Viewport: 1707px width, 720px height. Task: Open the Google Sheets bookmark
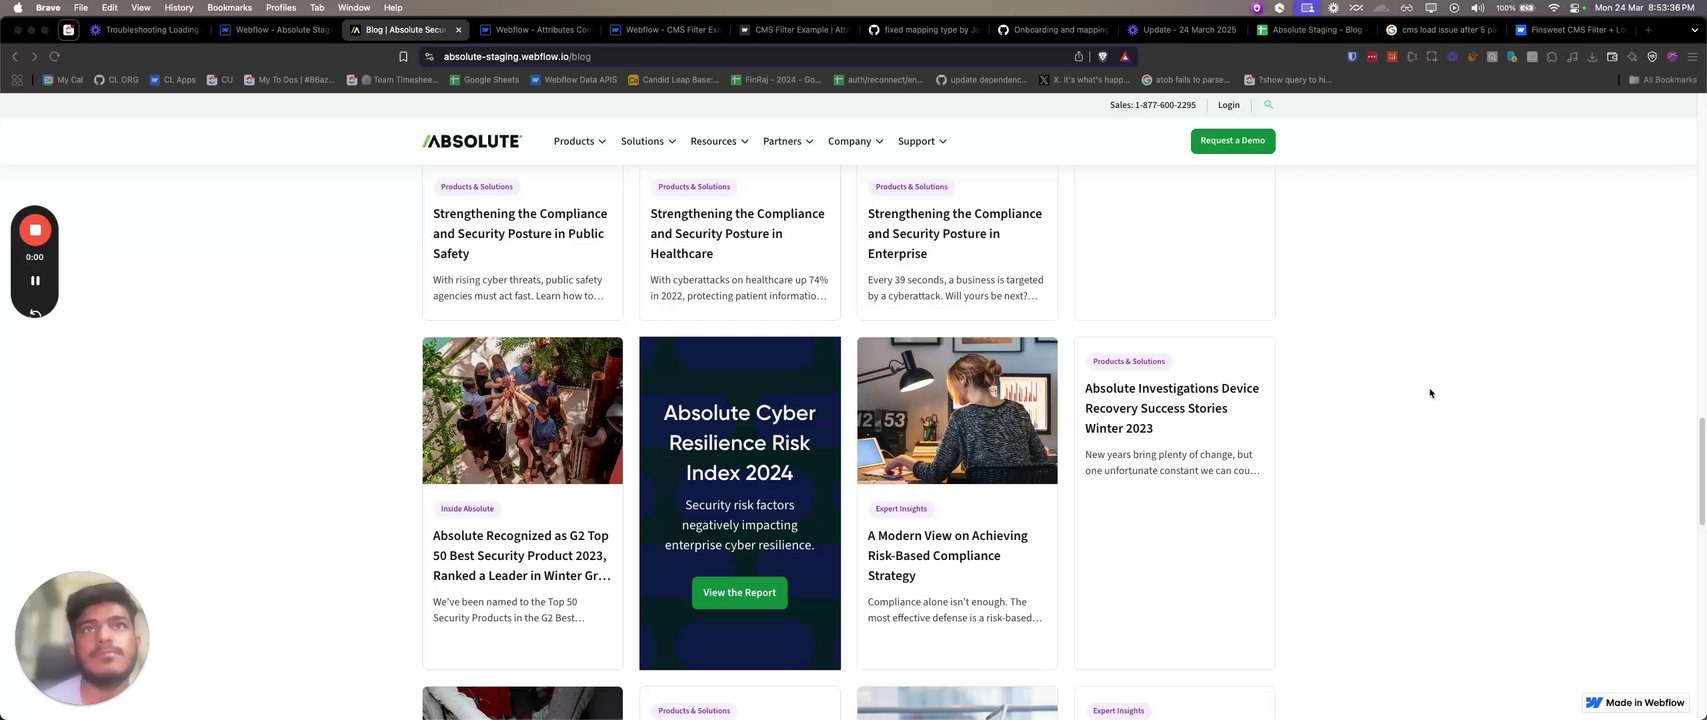[x=485, y=80]
